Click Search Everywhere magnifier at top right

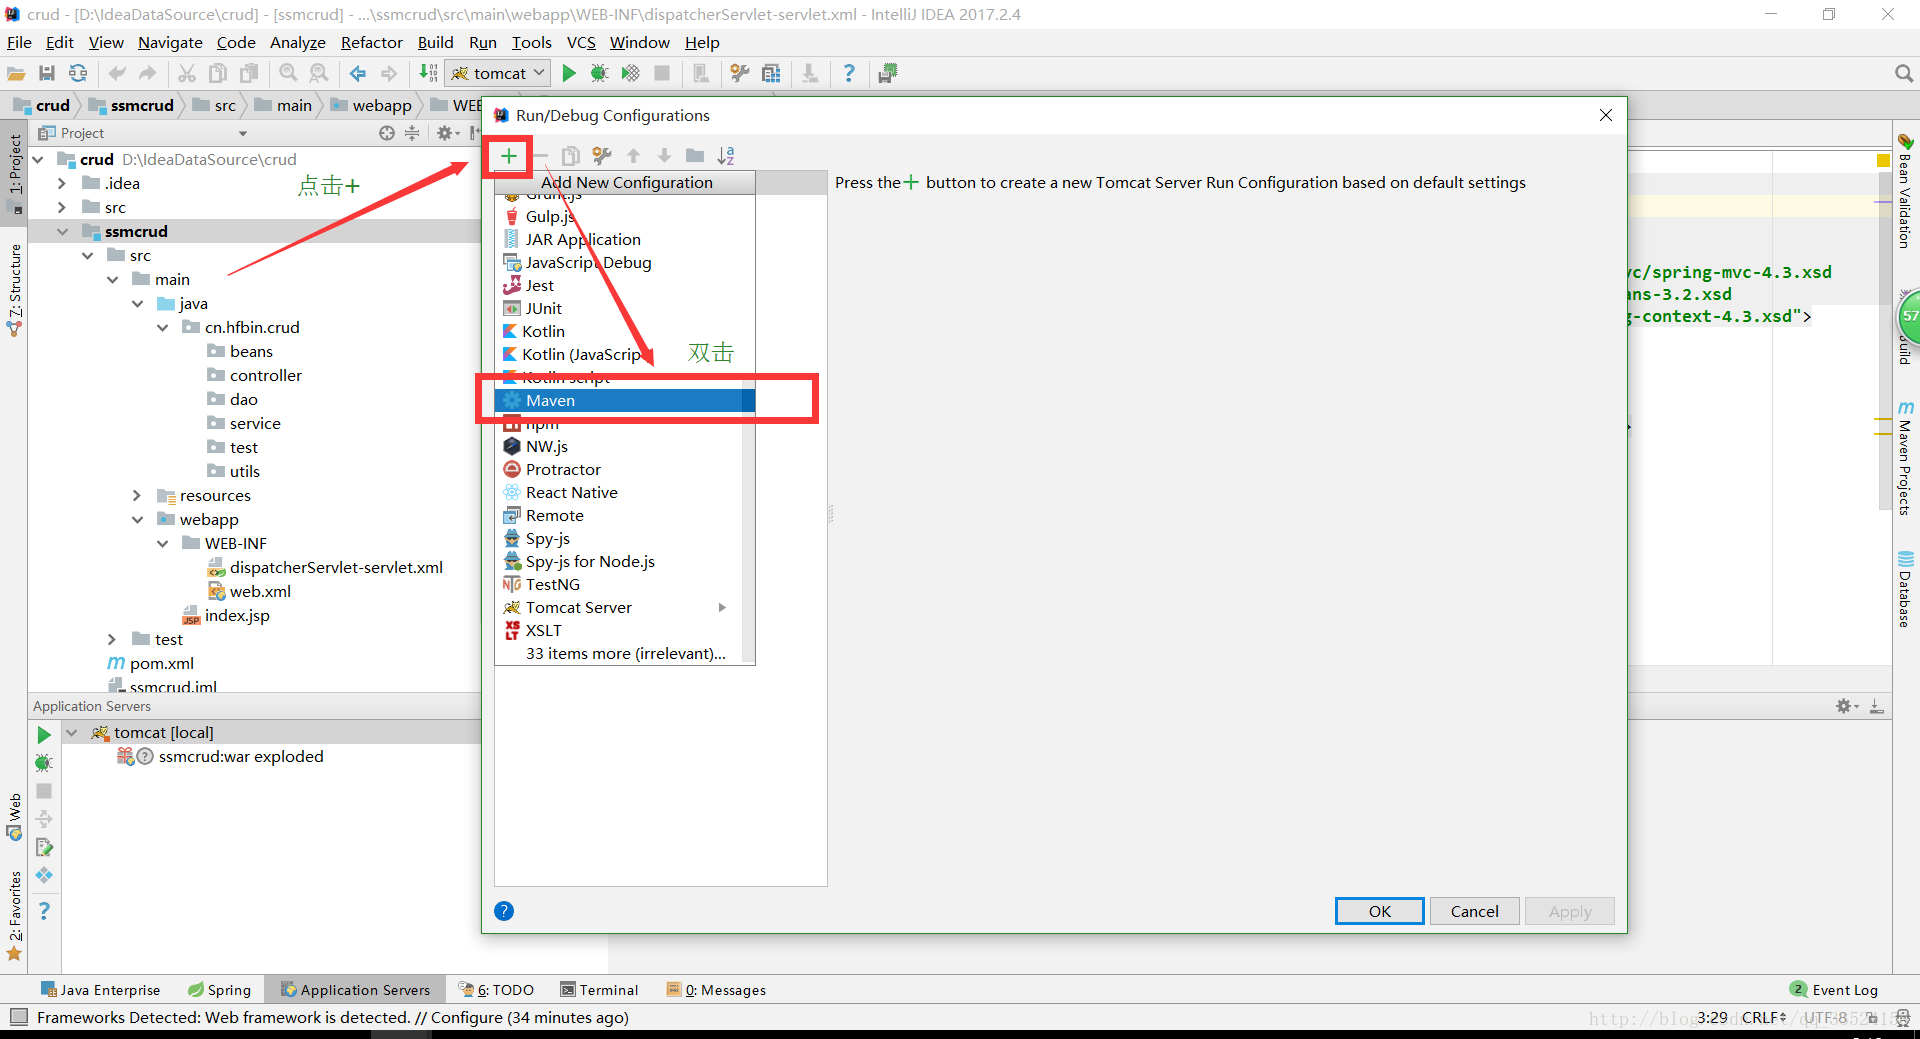(1904, 73)
